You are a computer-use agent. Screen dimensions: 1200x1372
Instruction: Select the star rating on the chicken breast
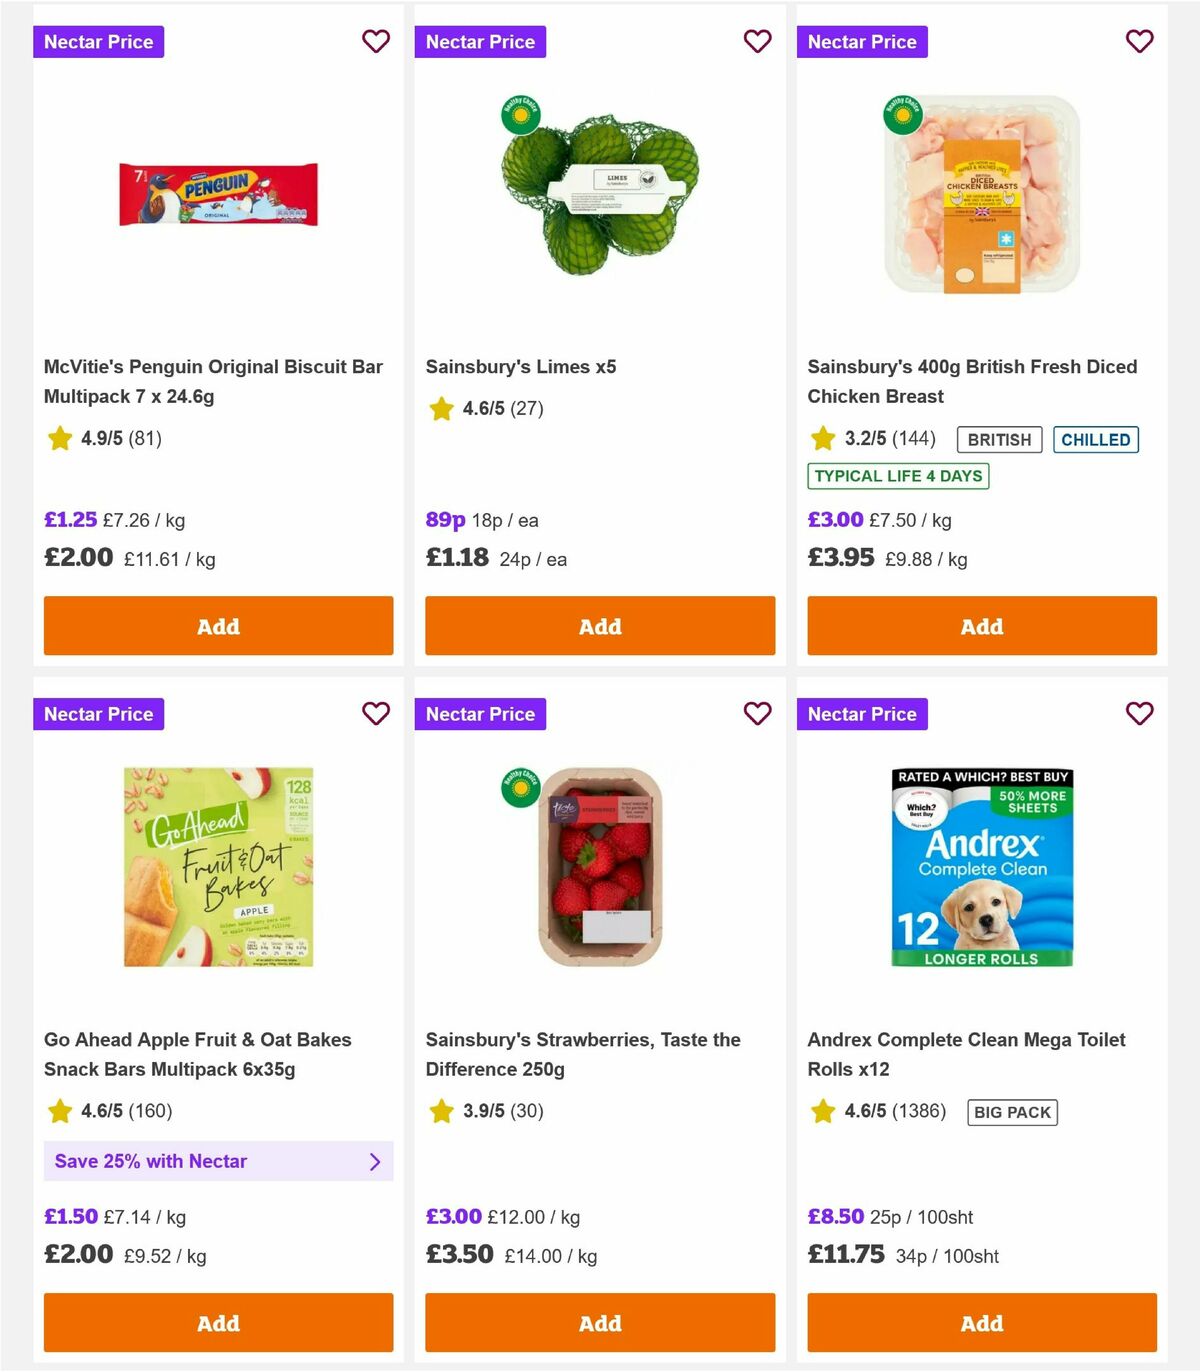point(822,438)
